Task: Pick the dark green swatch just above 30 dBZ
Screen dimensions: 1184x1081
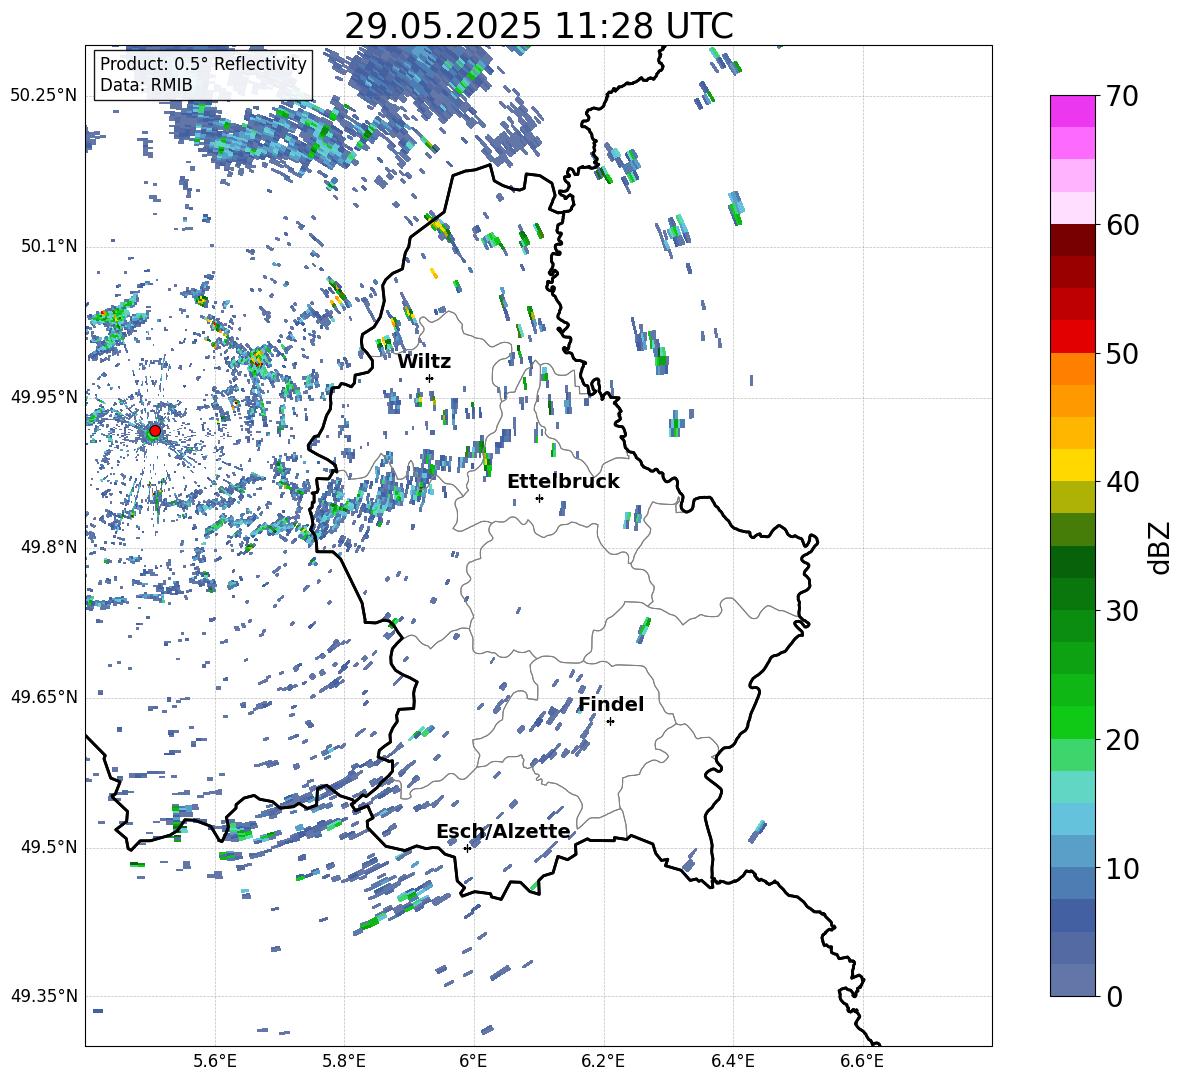Action: [x=1073, y=594]
